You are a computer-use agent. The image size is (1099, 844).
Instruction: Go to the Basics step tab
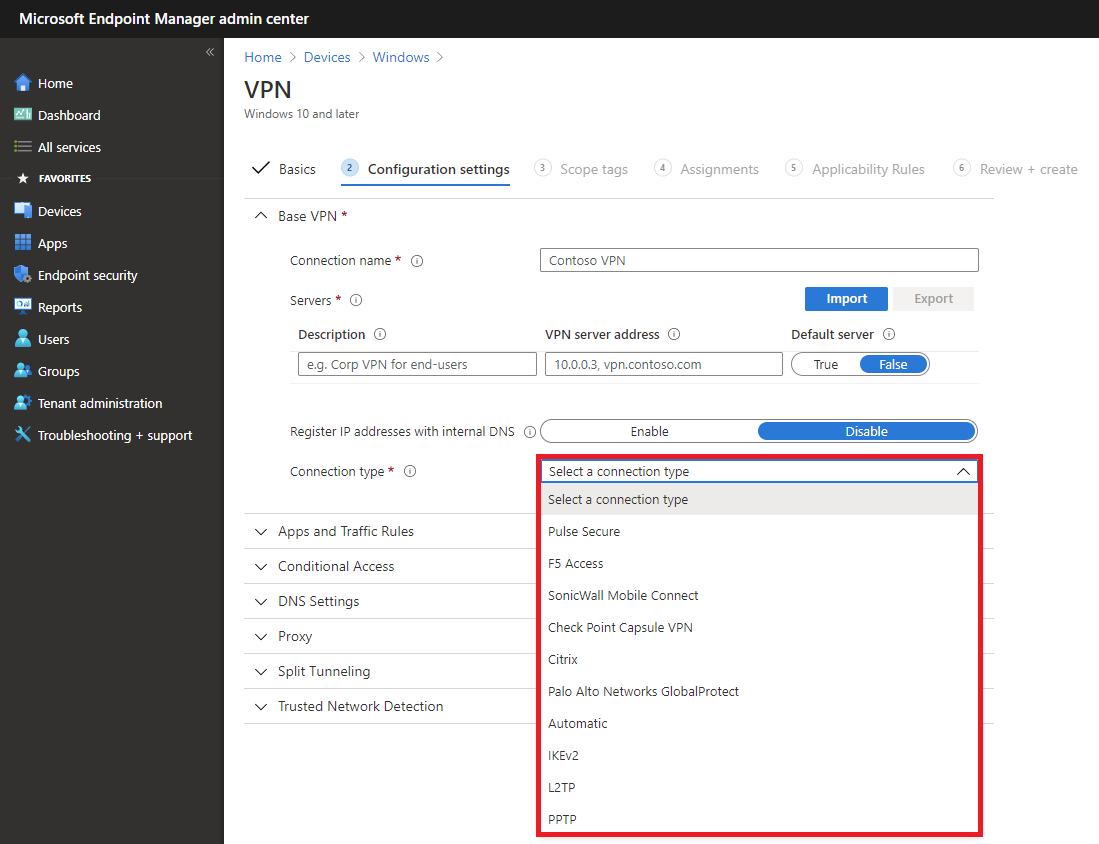click(x=296, y=169)
